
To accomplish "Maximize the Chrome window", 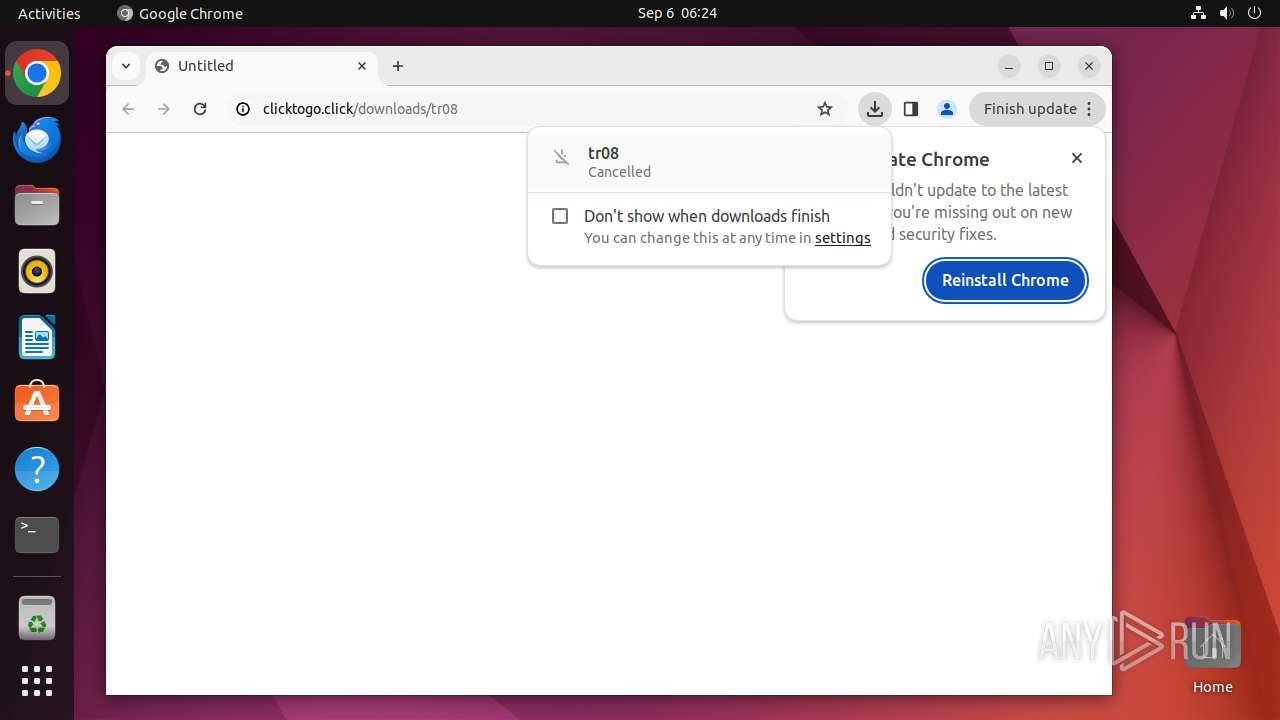I will coord(1049,66).
